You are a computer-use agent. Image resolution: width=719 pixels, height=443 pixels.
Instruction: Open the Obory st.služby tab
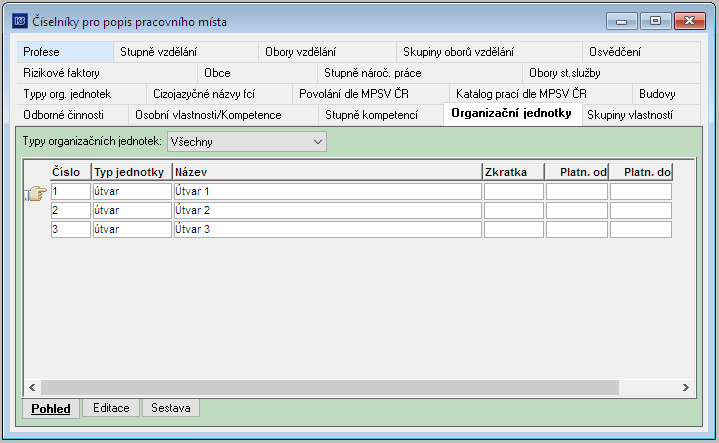[611, 73]
